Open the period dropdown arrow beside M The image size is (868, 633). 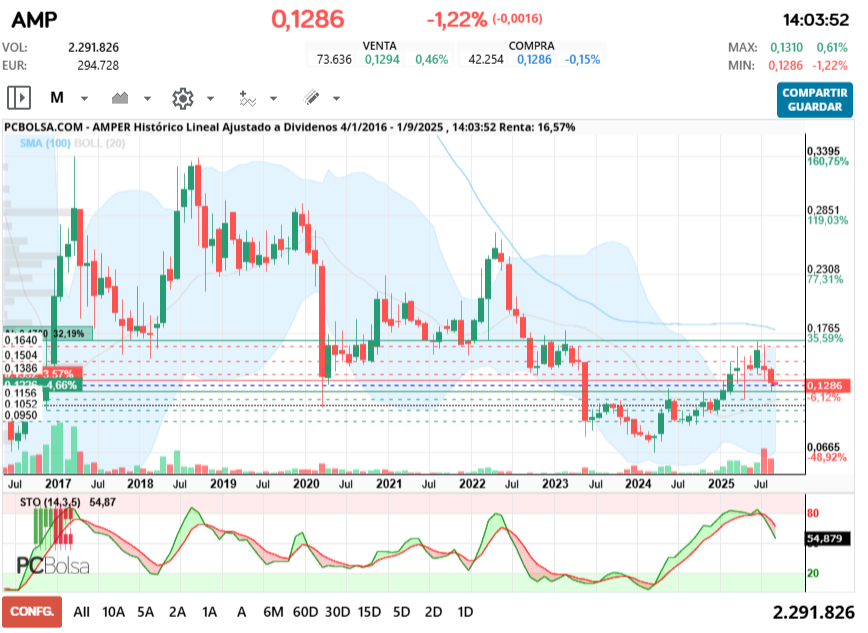tap(84, 99)
